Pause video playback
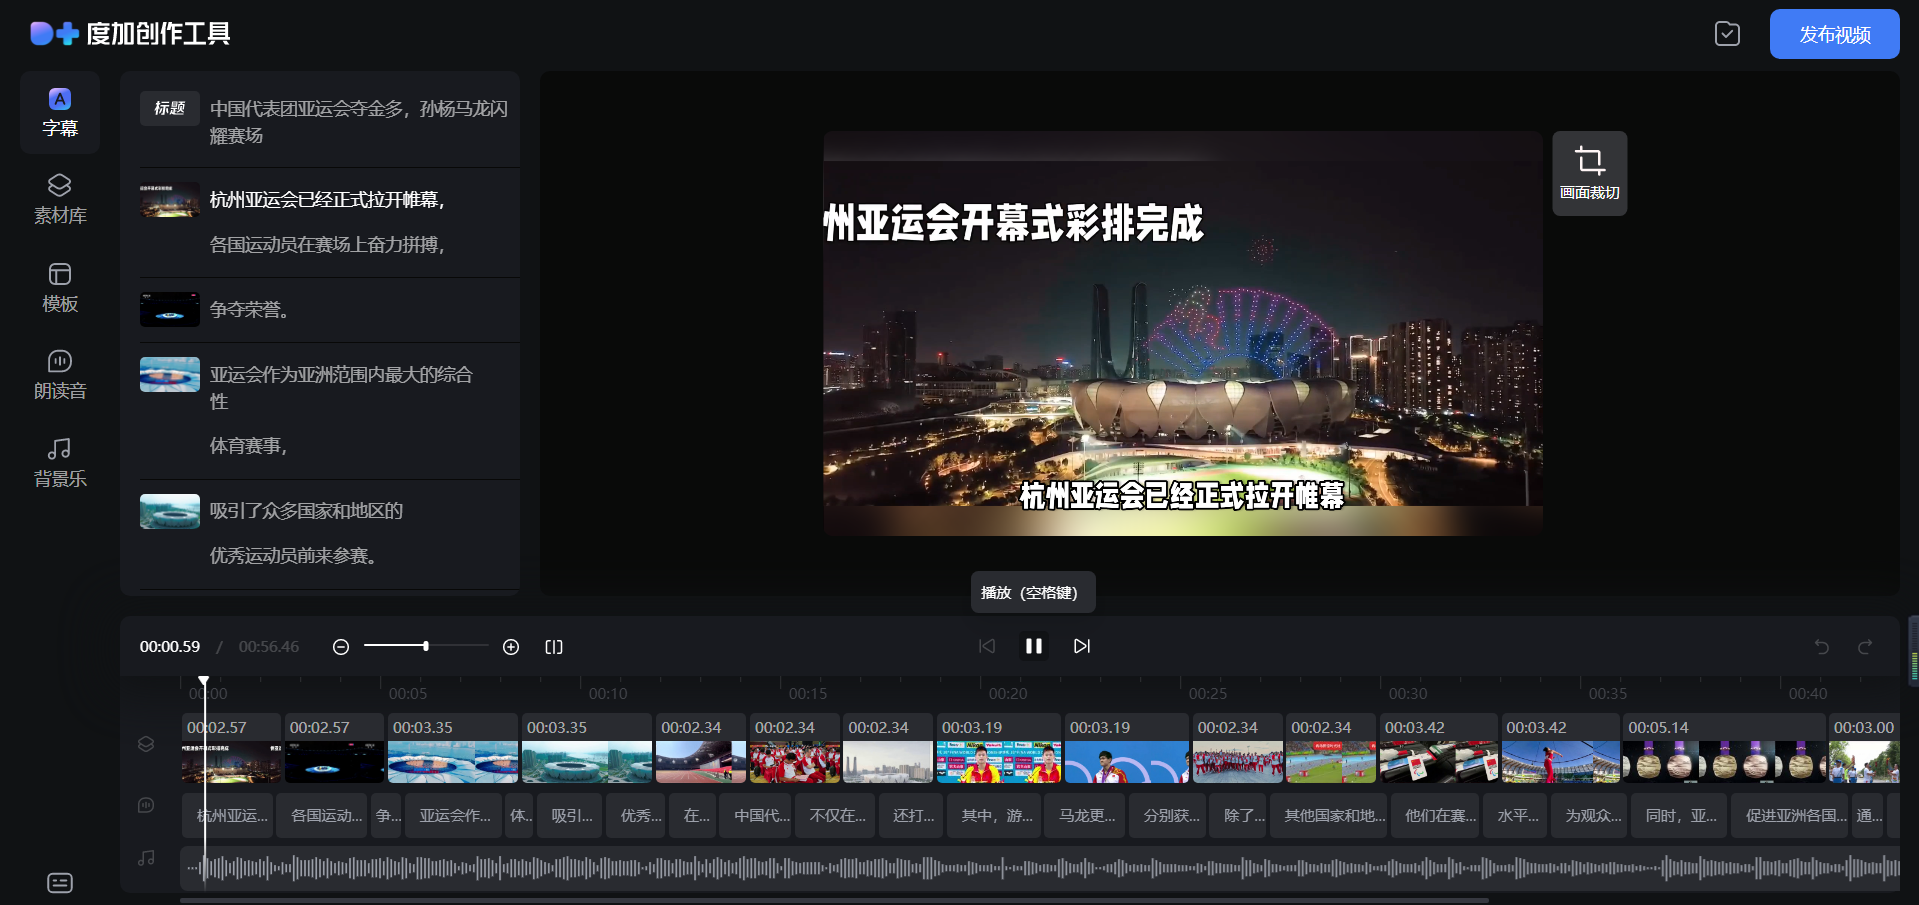 1034,646
